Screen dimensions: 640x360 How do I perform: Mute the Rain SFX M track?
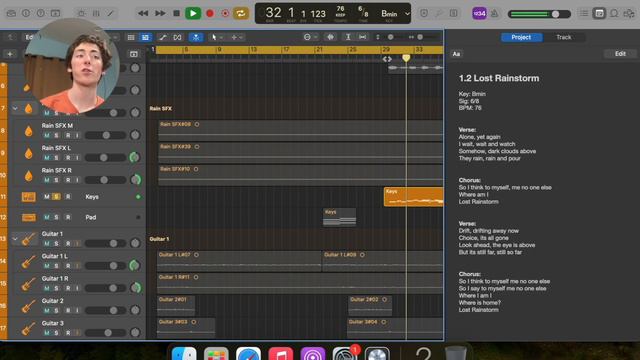(47, 135)
